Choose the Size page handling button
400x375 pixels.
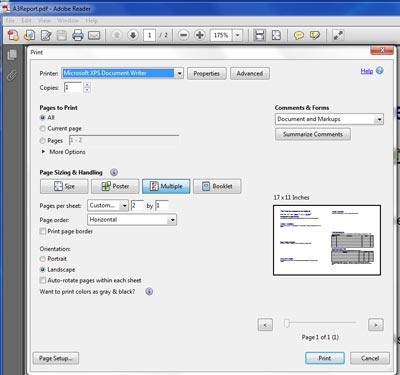tap(64, 186)
